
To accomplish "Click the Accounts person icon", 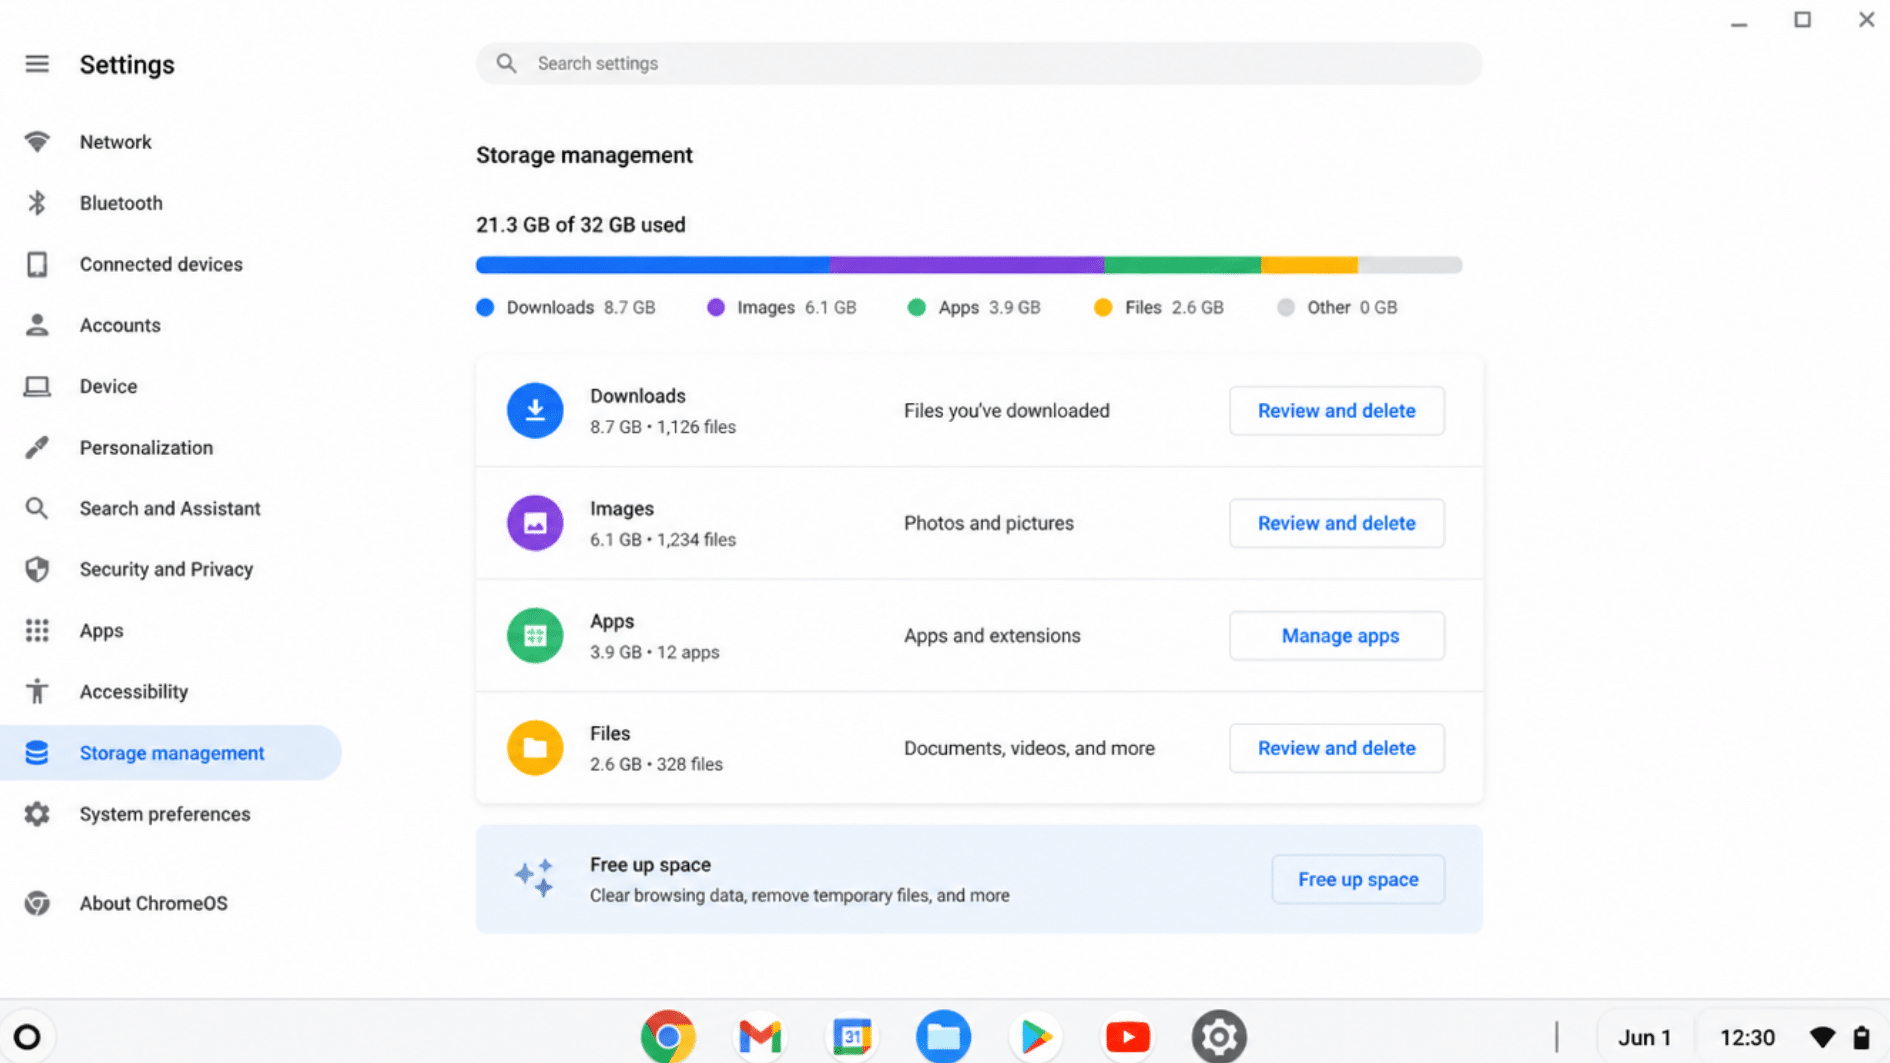I will (37, 325).
